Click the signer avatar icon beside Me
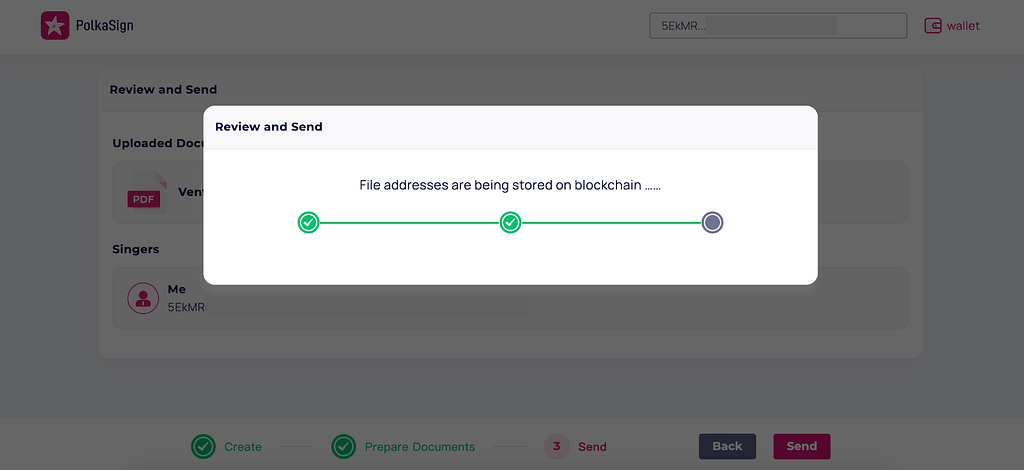 [x=144, y=297]
